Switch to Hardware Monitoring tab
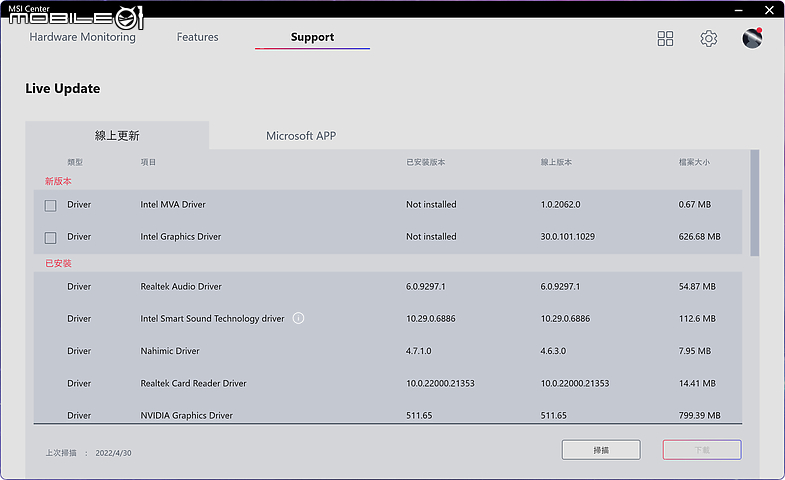The image size is (785, 480). (83, 37)
